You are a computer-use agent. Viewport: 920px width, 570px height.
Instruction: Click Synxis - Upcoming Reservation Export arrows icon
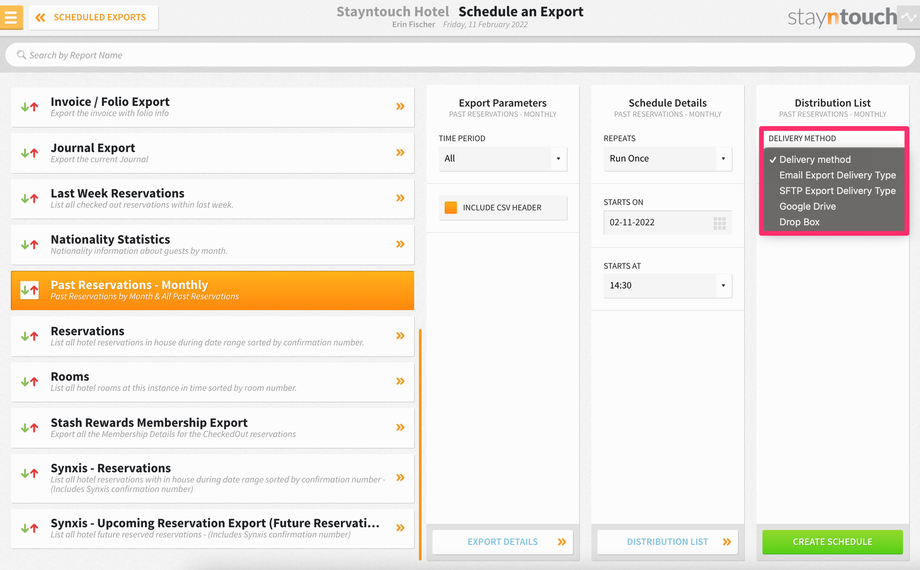[29, 528]
